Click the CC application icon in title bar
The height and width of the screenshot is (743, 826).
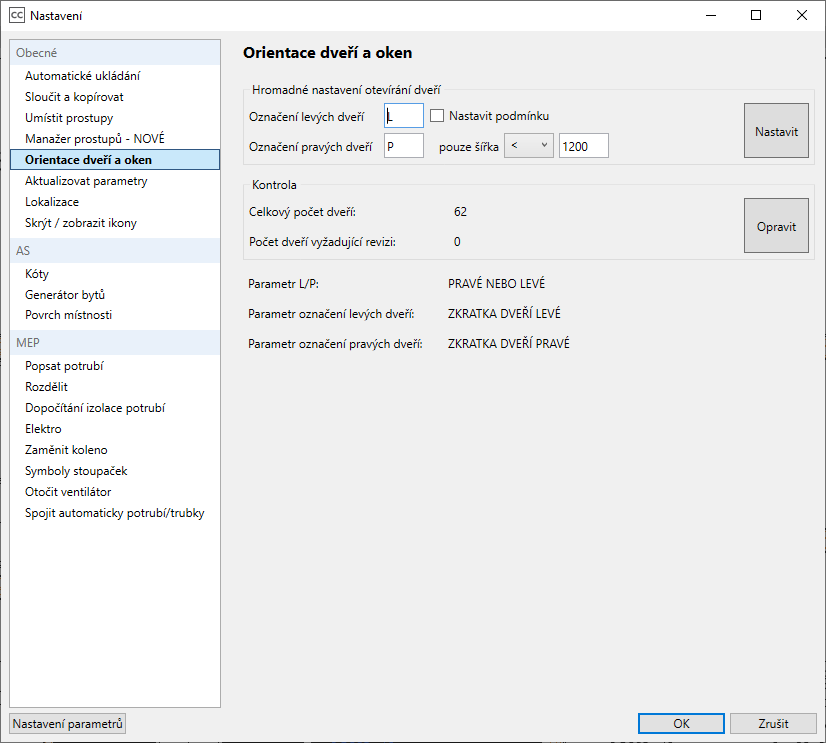(x=17, y=15)
